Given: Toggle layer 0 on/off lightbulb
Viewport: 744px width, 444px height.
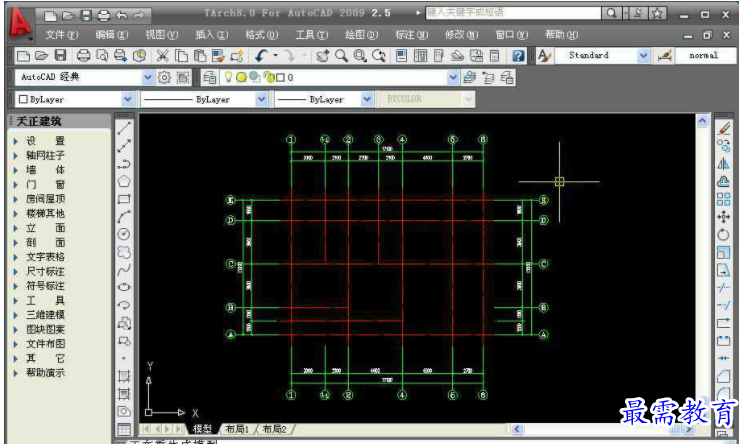Looking at the screenshot, I should pyautogui.click(x=228, y=77).
